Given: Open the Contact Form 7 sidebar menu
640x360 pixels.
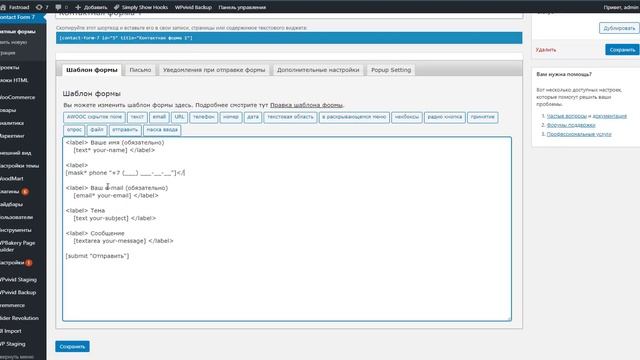Looking at the screenshot, I should pyautogui.click(x=23, y=17).
